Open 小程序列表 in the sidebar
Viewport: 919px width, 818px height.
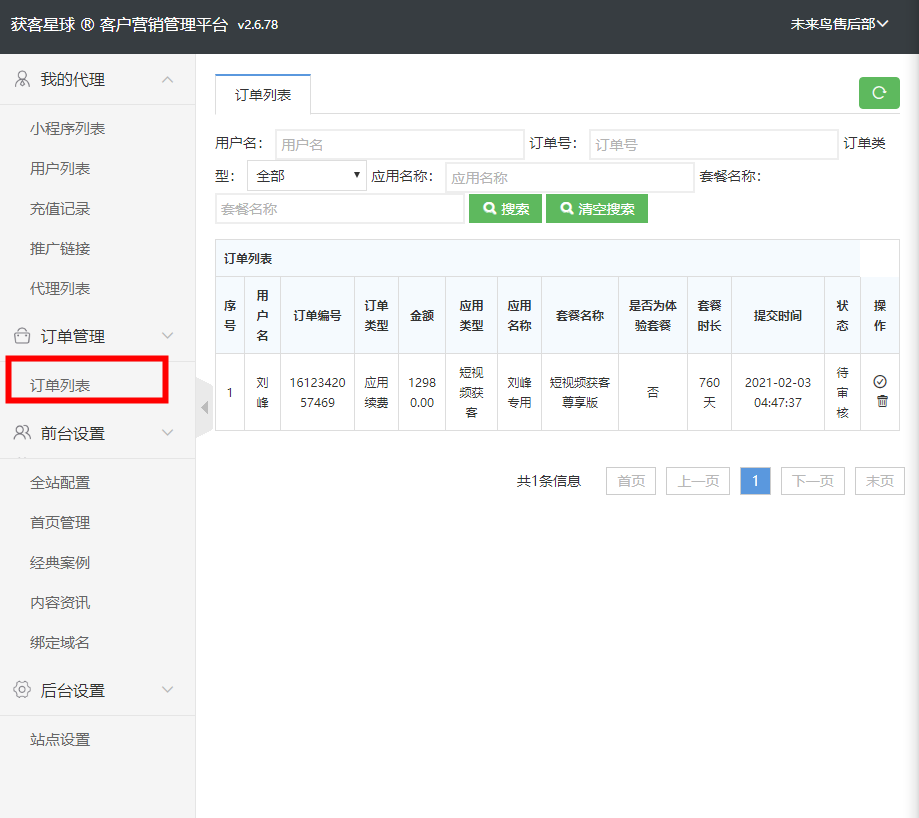tap(67, 128)
